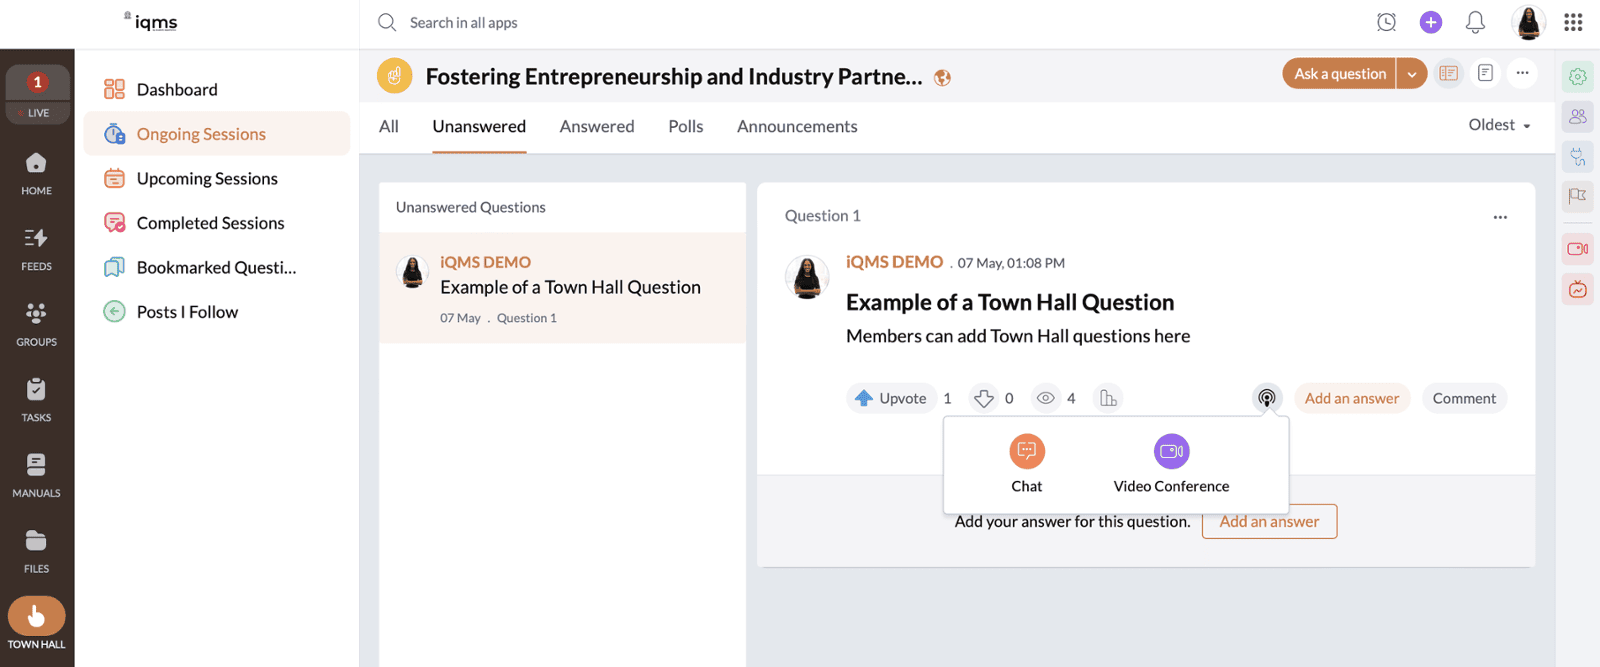Click the Comment button

[x=1464, y=399]
